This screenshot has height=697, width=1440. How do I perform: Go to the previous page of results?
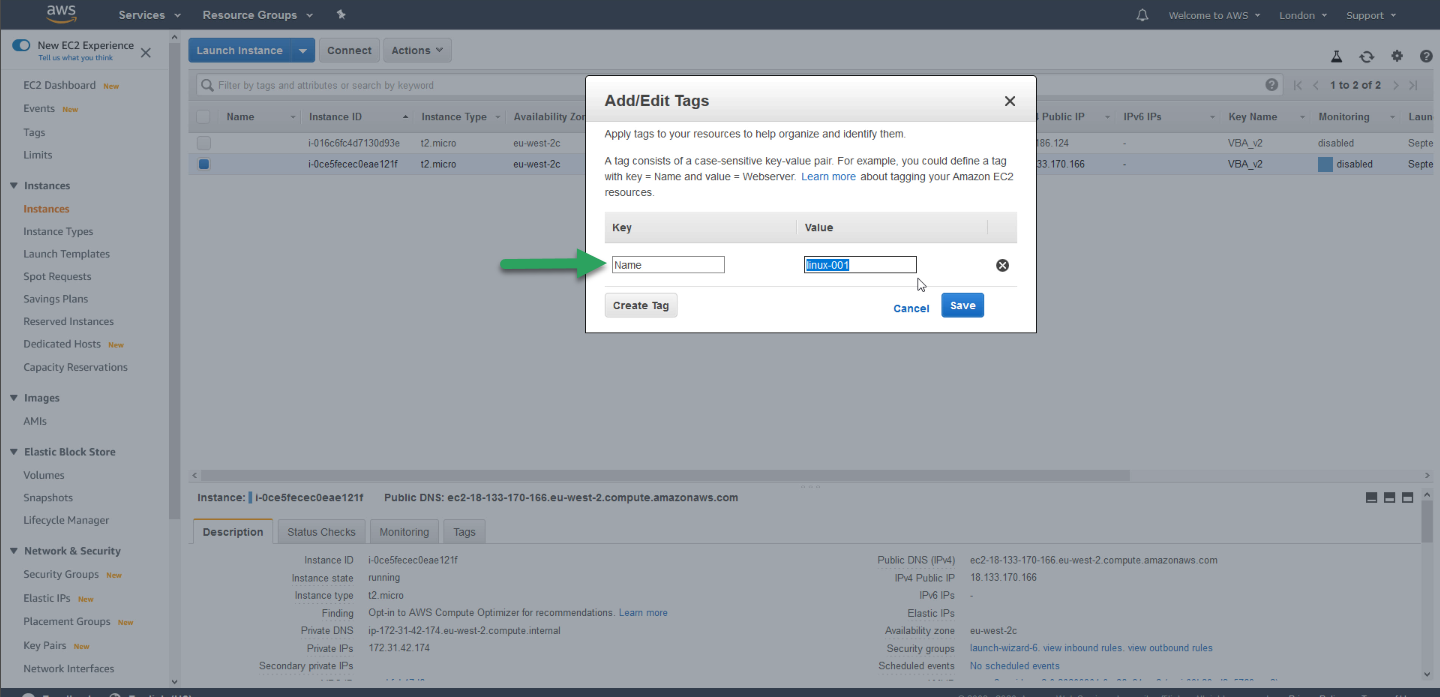[1316, 86]
